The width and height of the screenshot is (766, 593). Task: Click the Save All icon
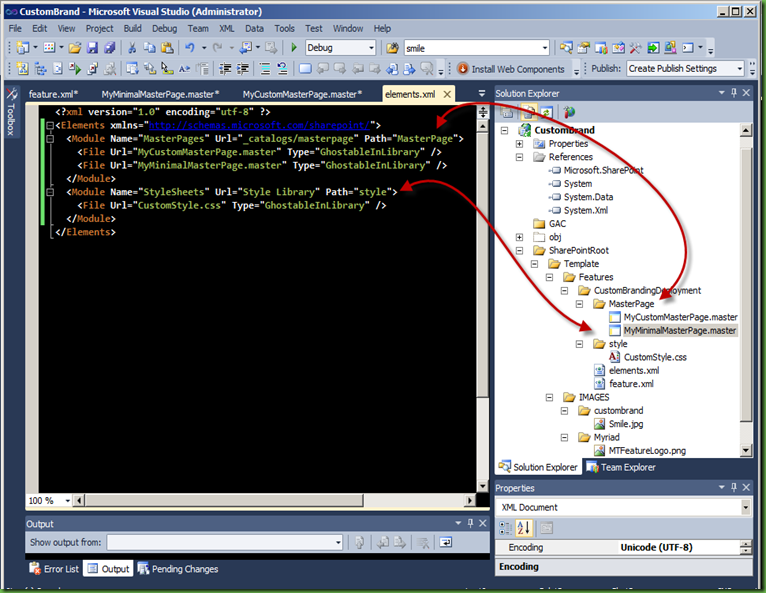click(x=110, y=47)
